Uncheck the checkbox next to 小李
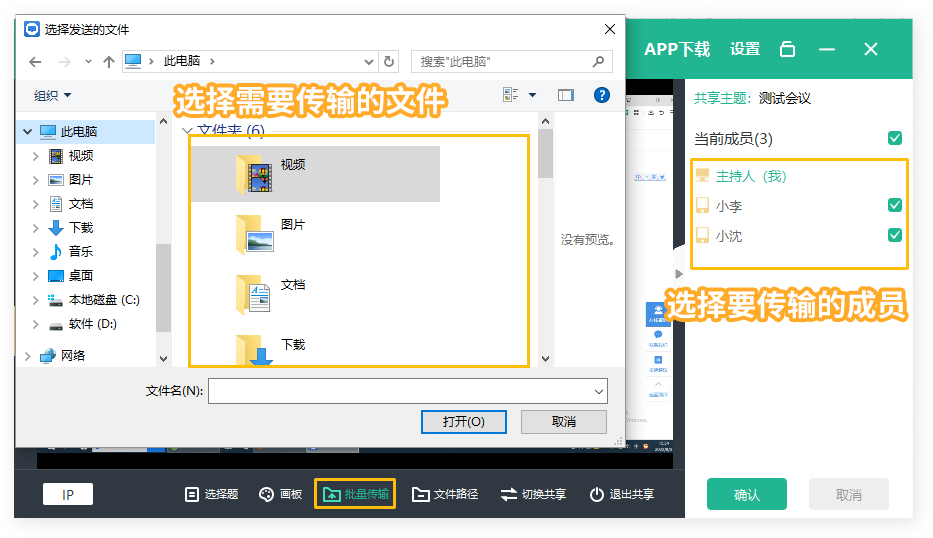Screen dimensions: 933x538 [895, 205]
